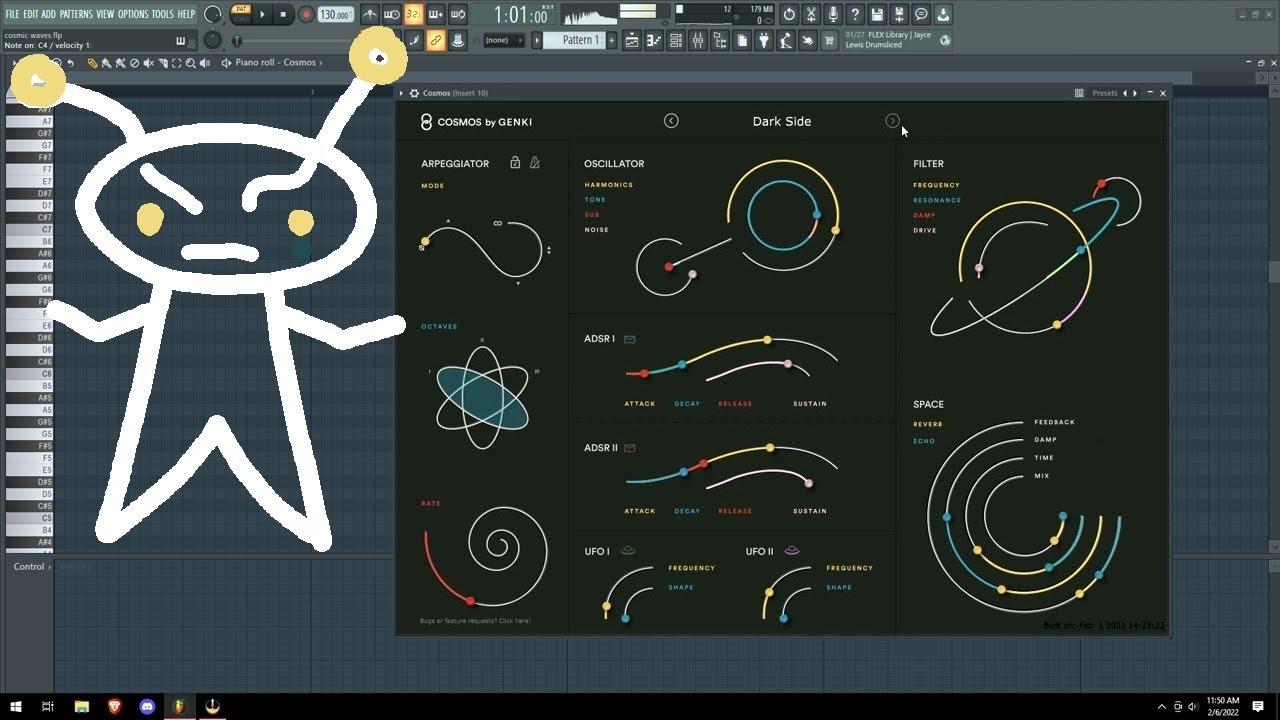Open the shopping cart content library
The height and width of the screenshot is (720, 1280).
pyautogui.click(x=829, y=40)
